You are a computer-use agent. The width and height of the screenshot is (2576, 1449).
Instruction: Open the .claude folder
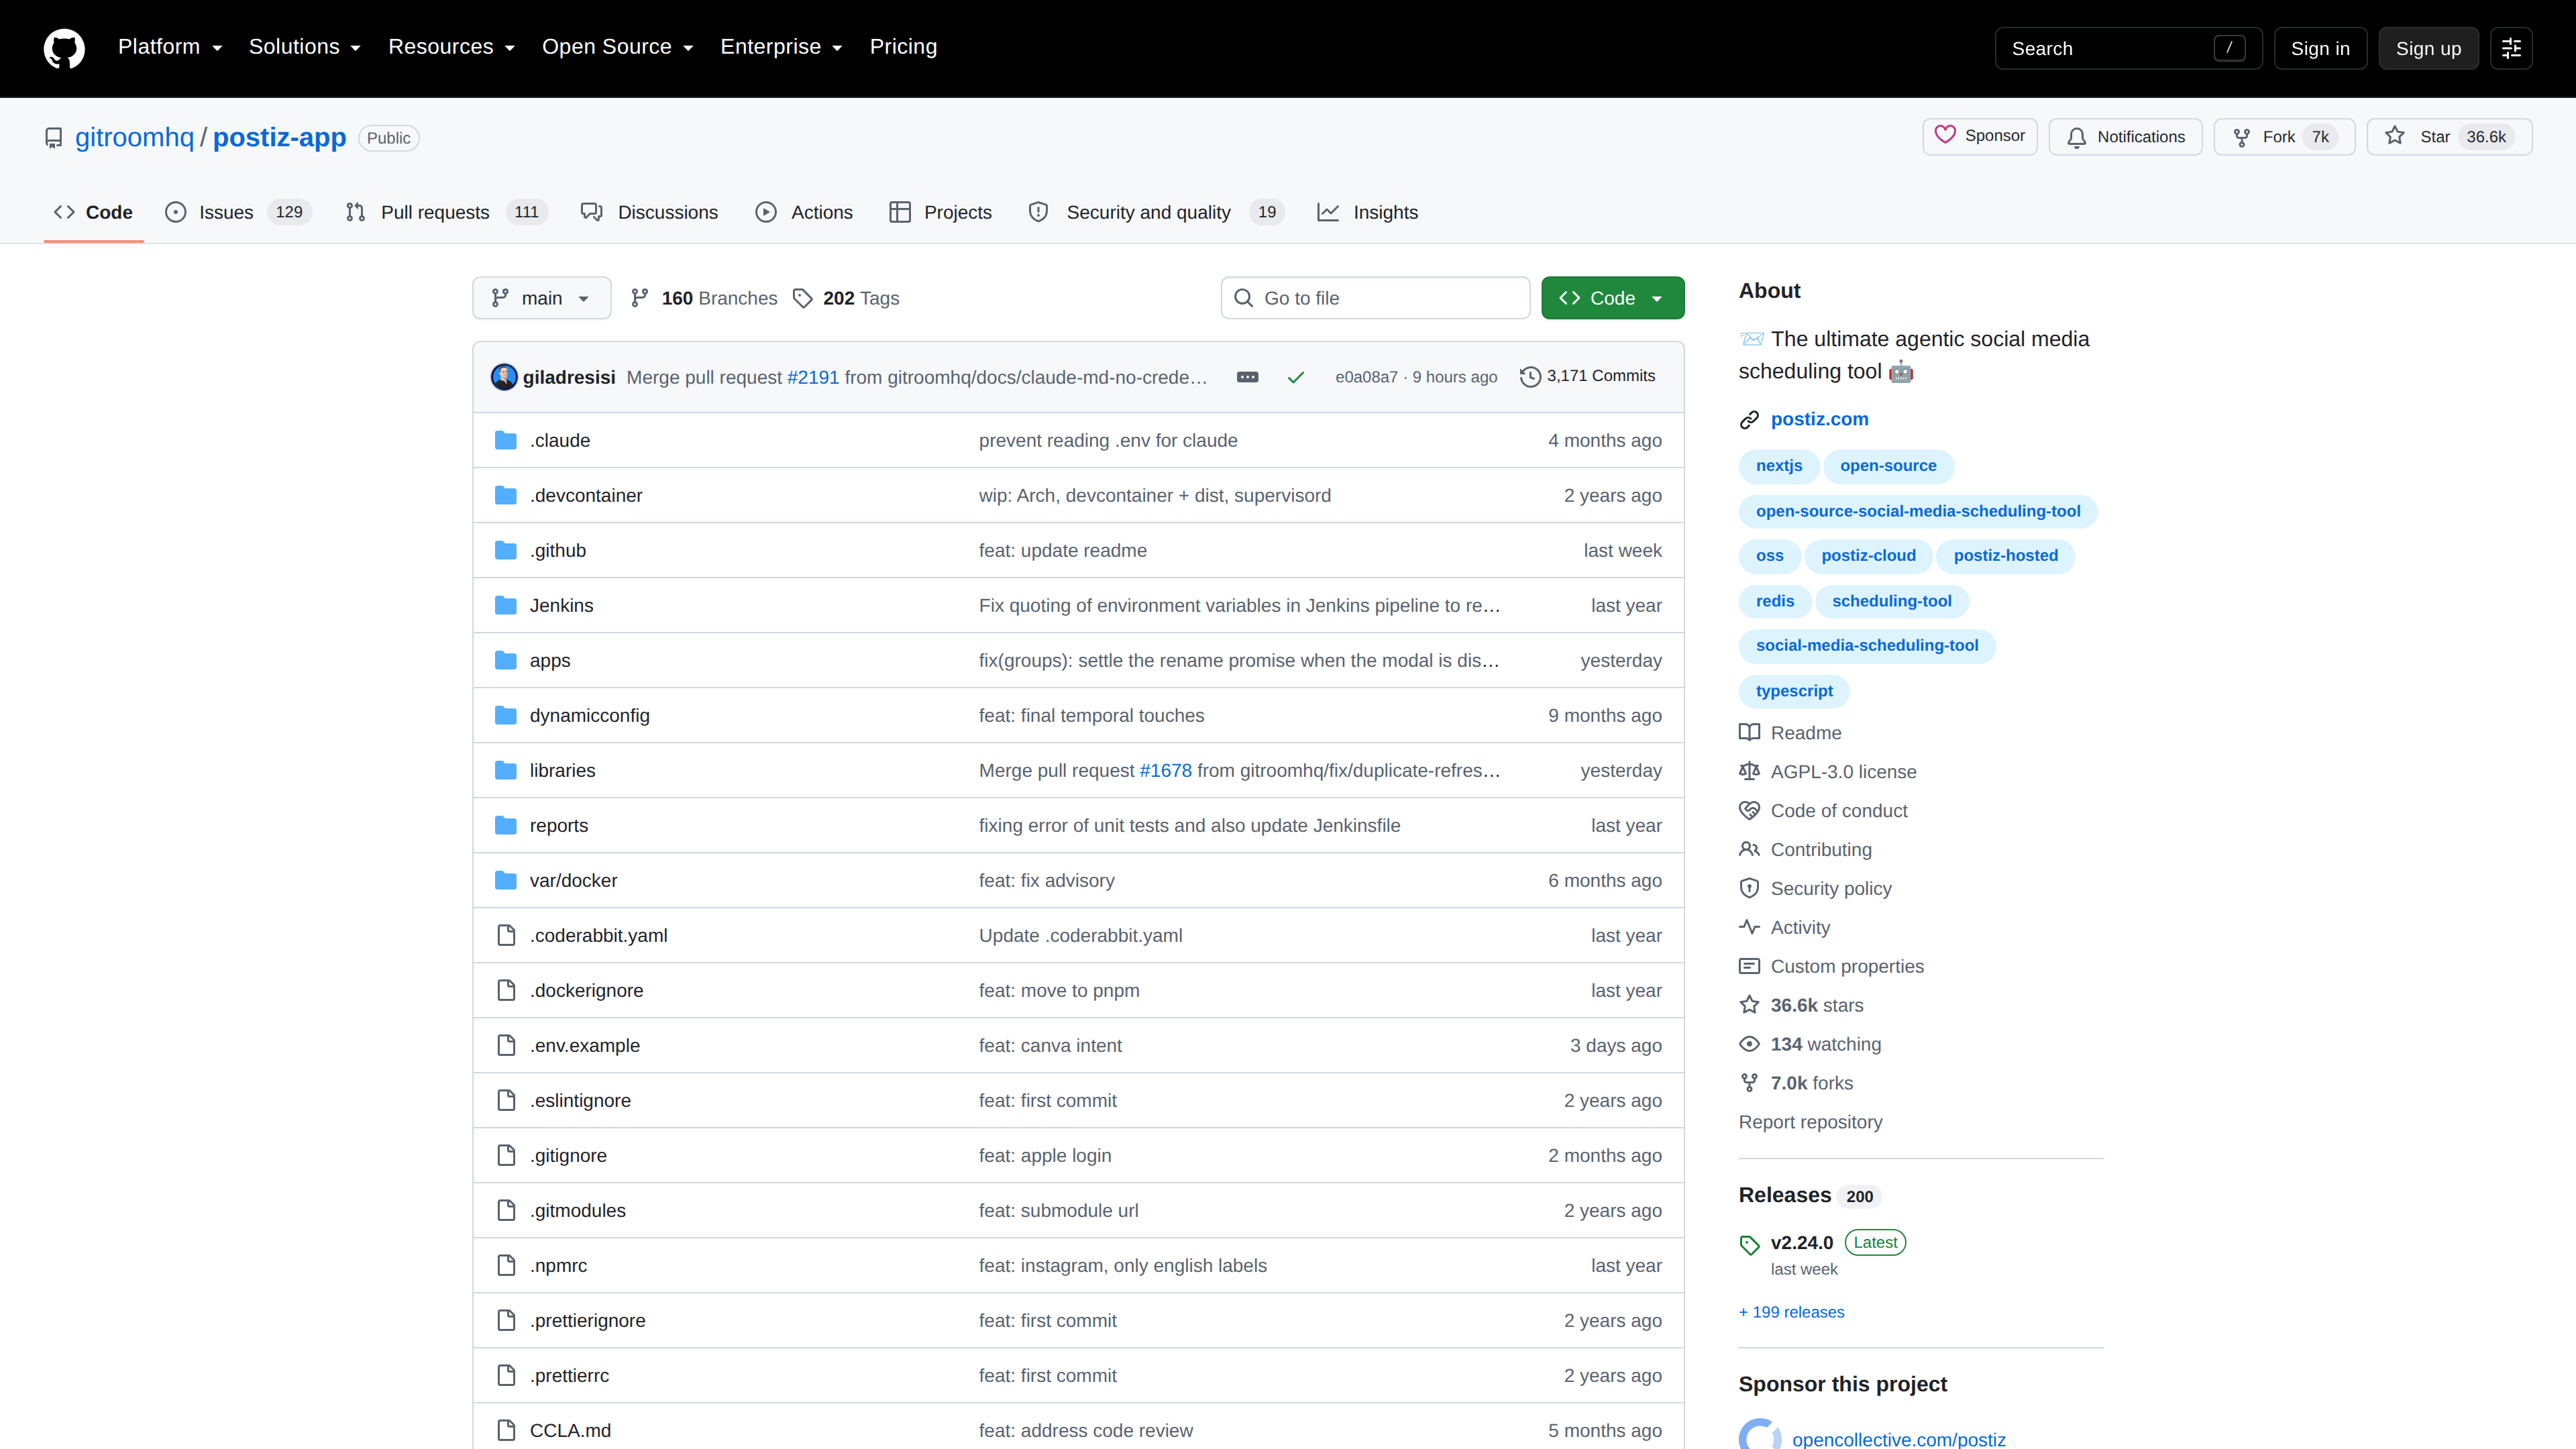tap(560, 440)
